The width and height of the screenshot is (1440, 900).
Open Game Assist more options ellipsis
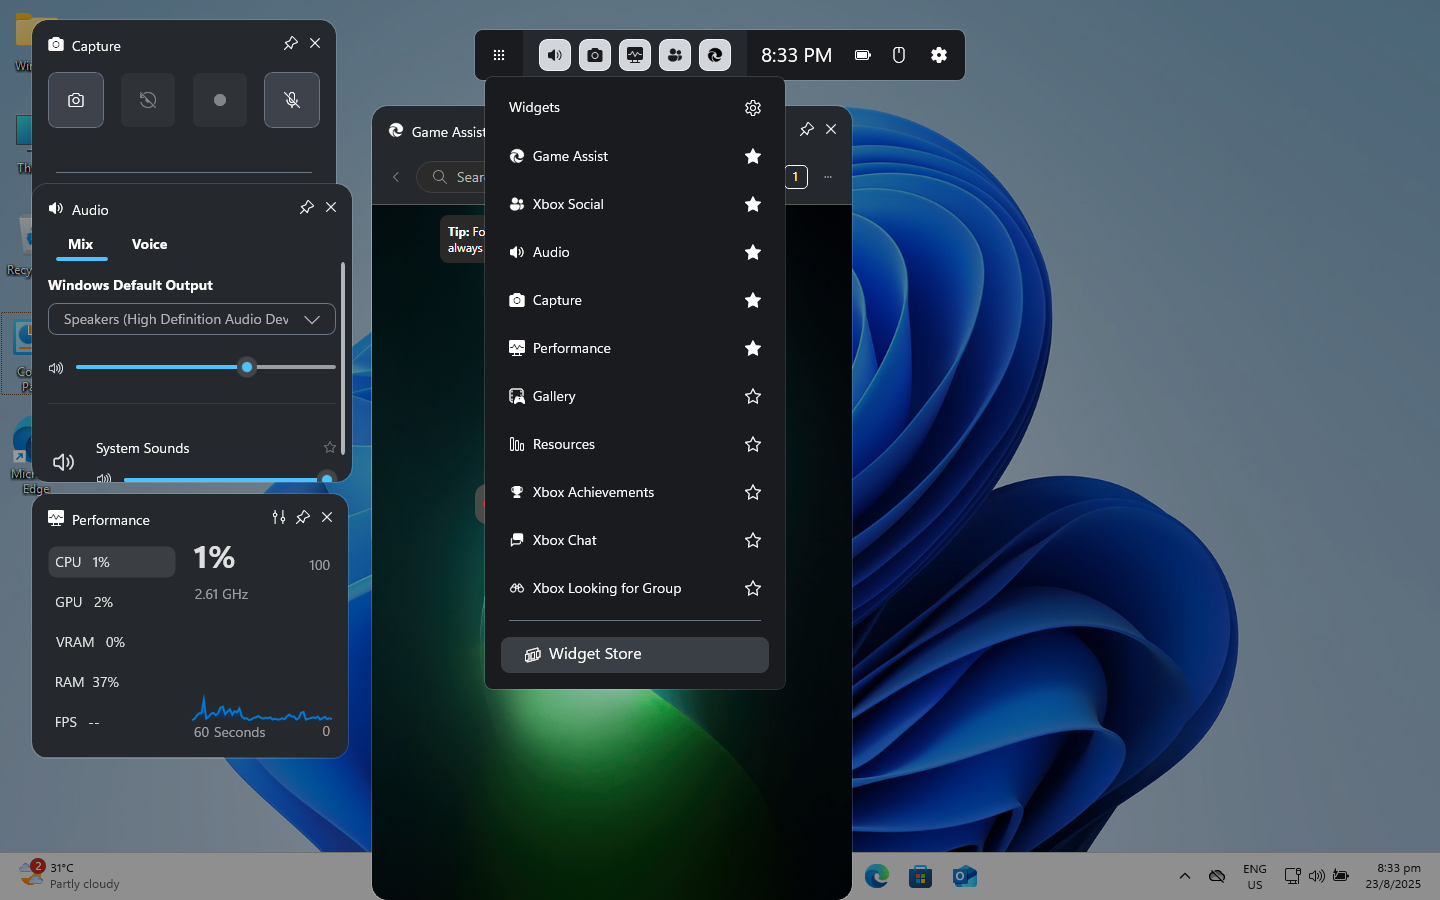828,177
